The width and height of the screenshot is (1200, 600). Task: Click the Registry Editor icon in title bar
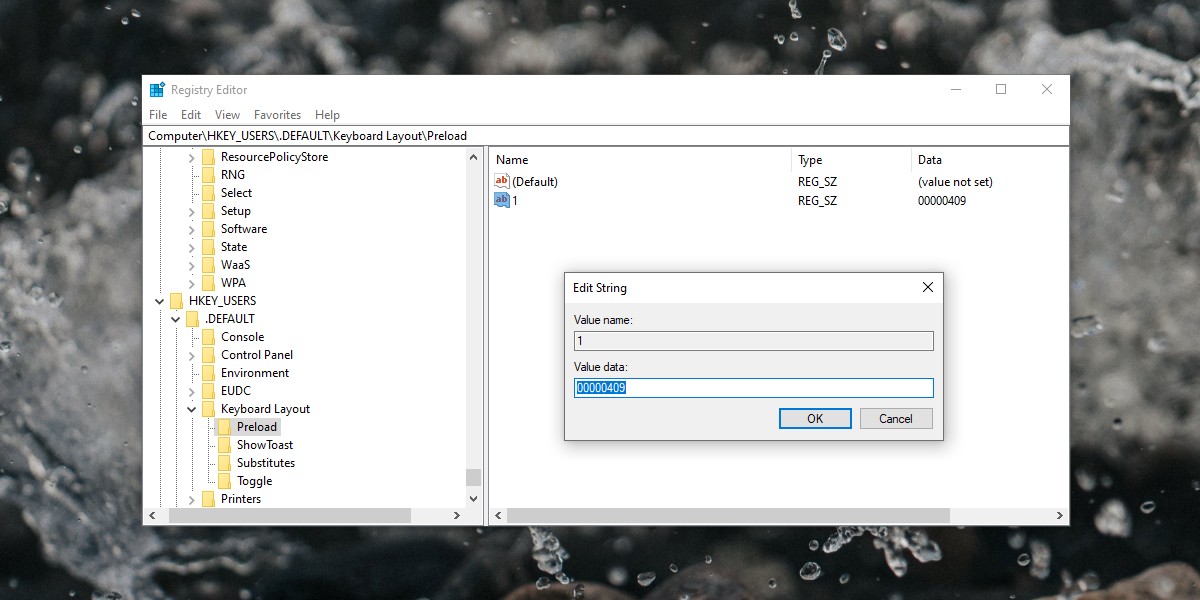(x=155, y=89)
